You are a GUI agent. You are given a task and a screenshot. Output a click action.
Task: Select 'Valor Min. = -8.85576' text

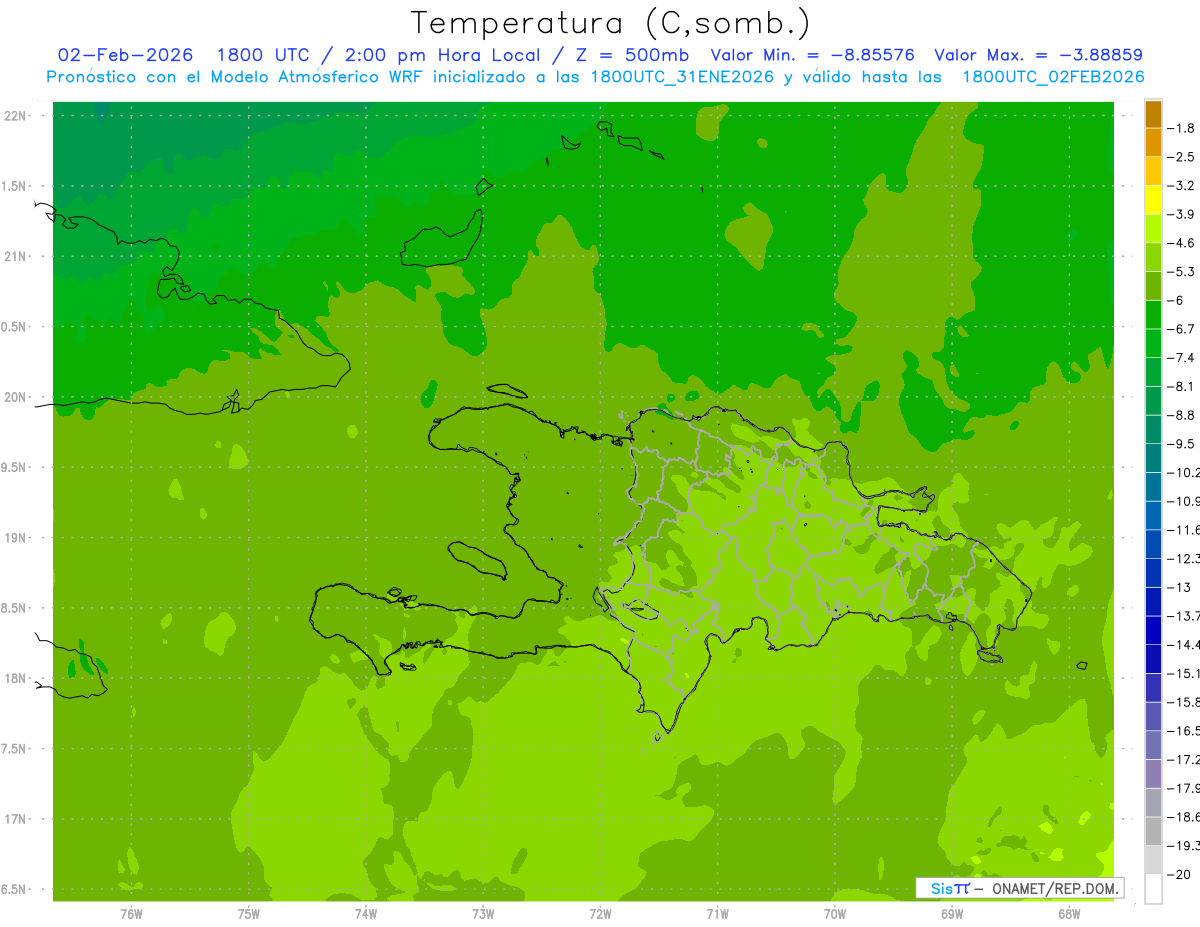click(x=812, y=55)
